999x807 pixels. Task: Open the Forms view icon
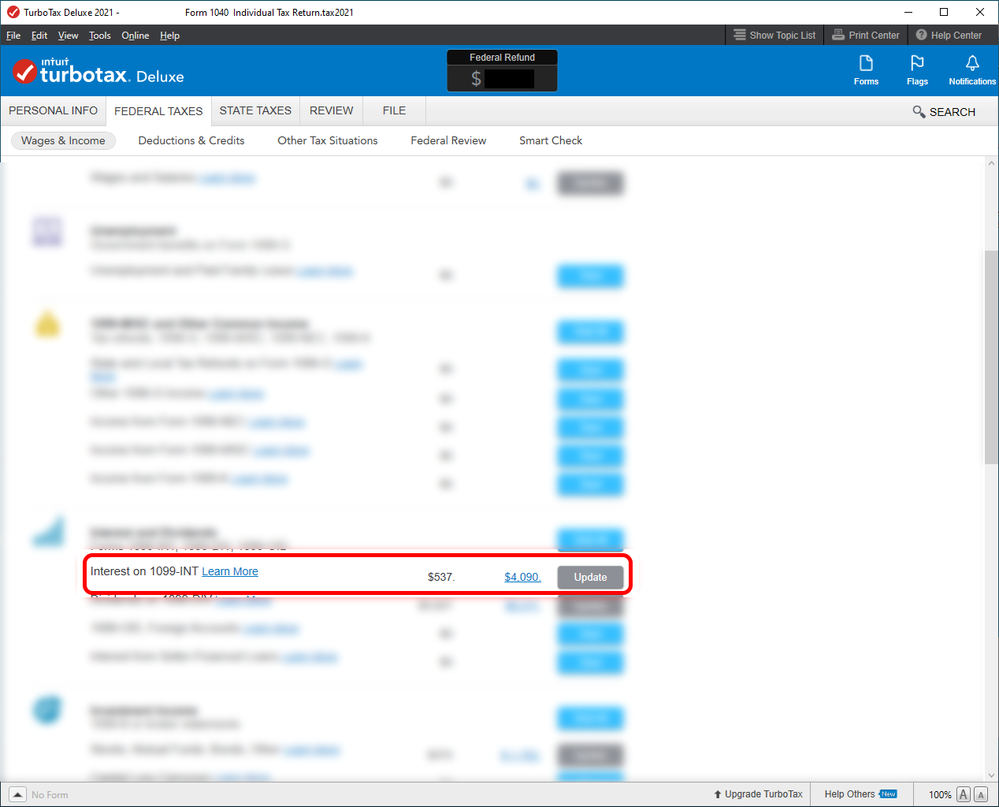pyautogui.click(x=866, y=70)
